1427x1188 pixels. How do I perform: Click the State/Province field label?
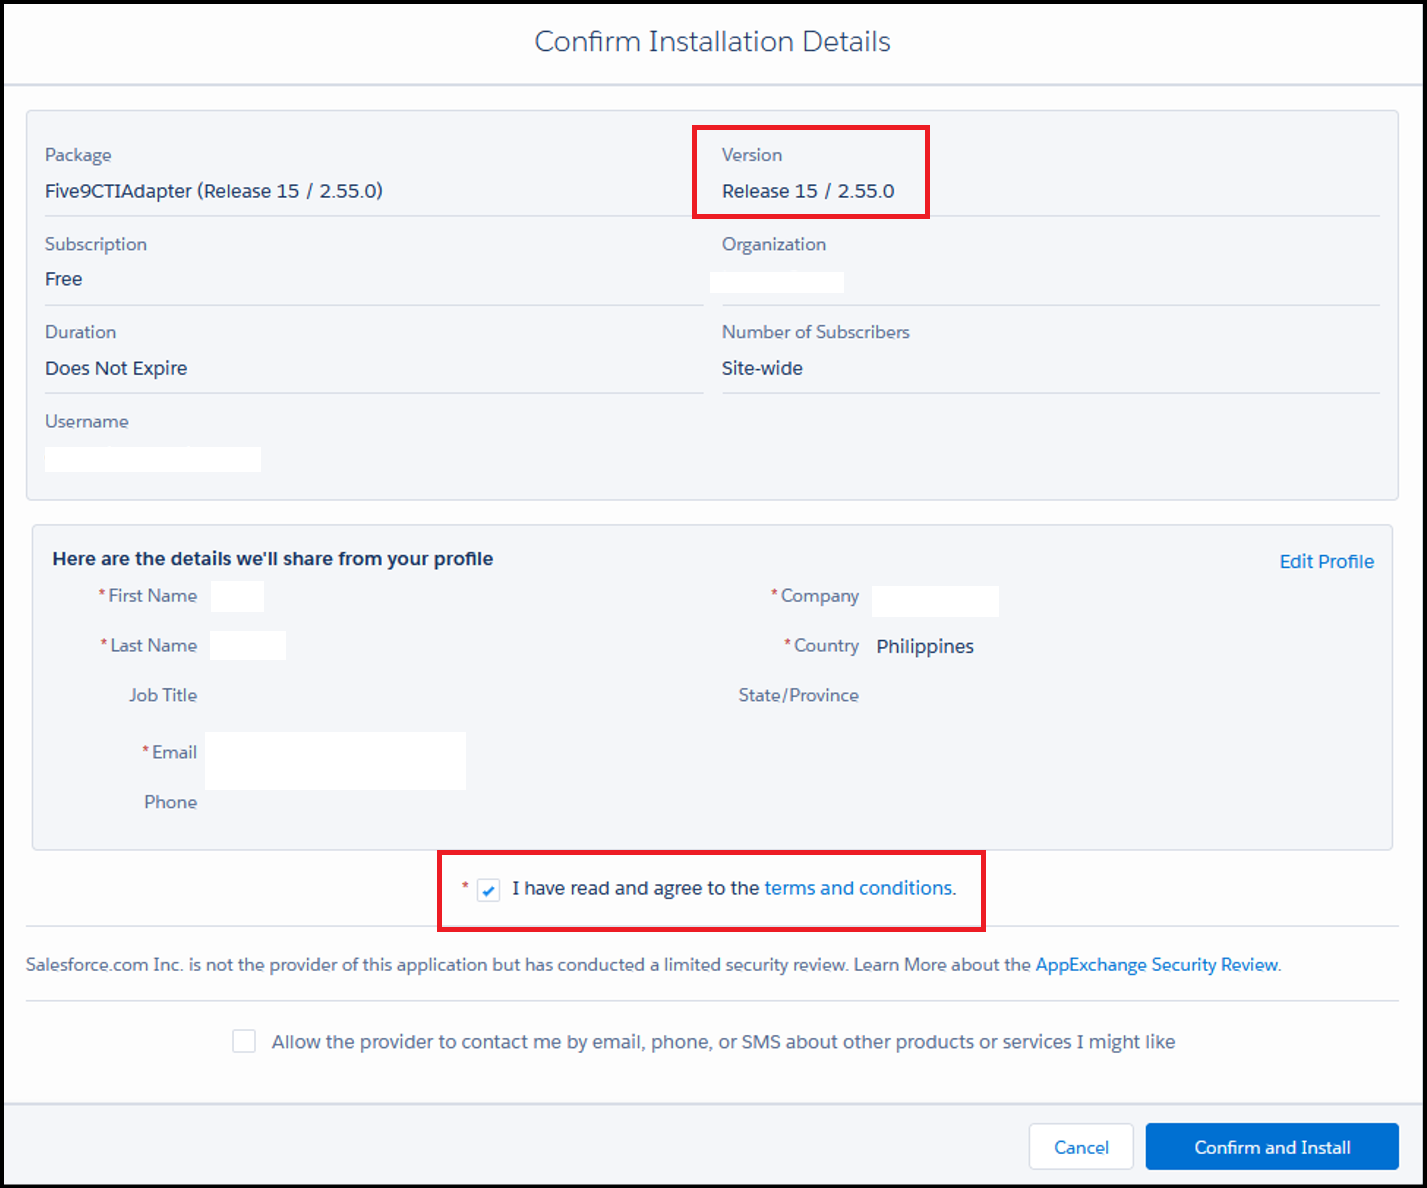pos(798,695)
